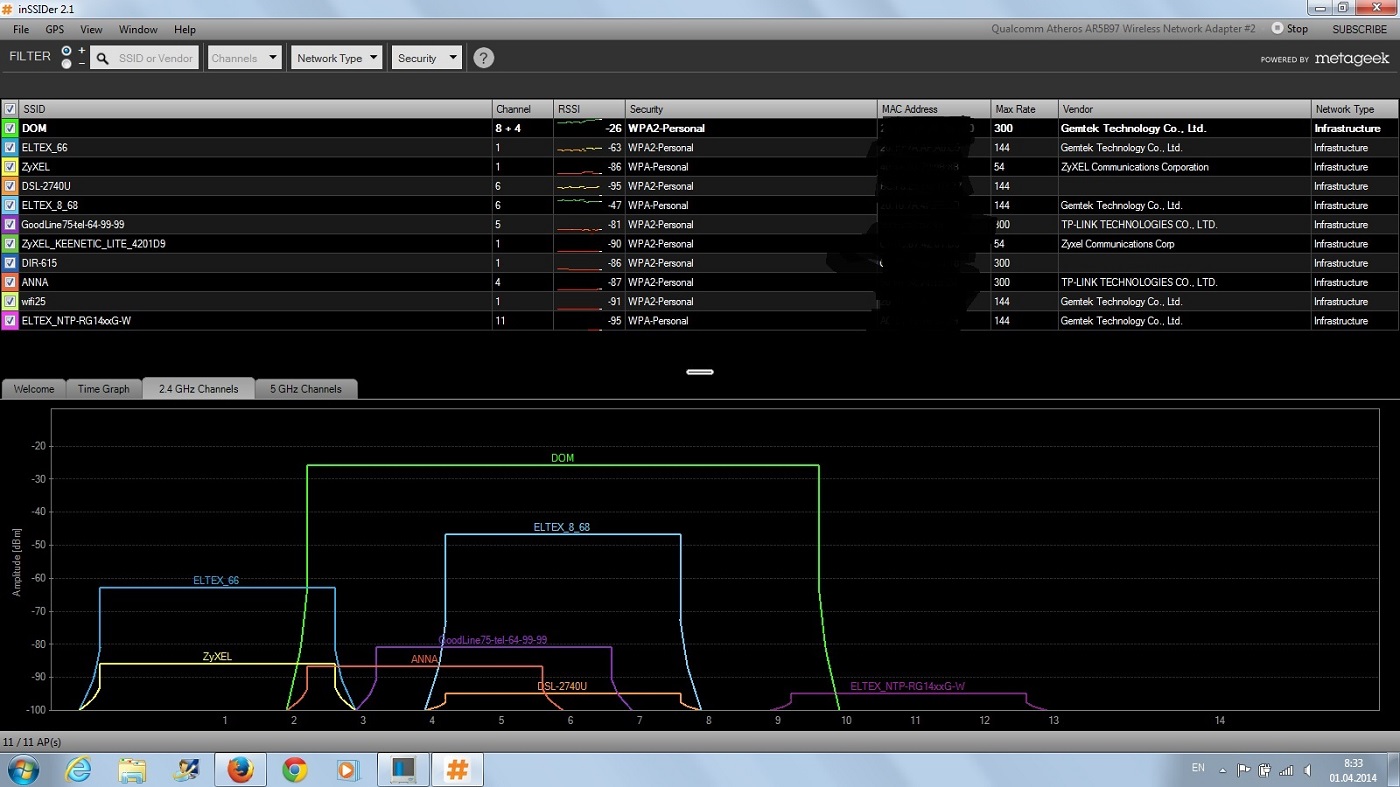Select the 2.4 GHz Channels tab
Image resolution: width=1400 pixels, height=787 pixels.
tap(199, 389)
